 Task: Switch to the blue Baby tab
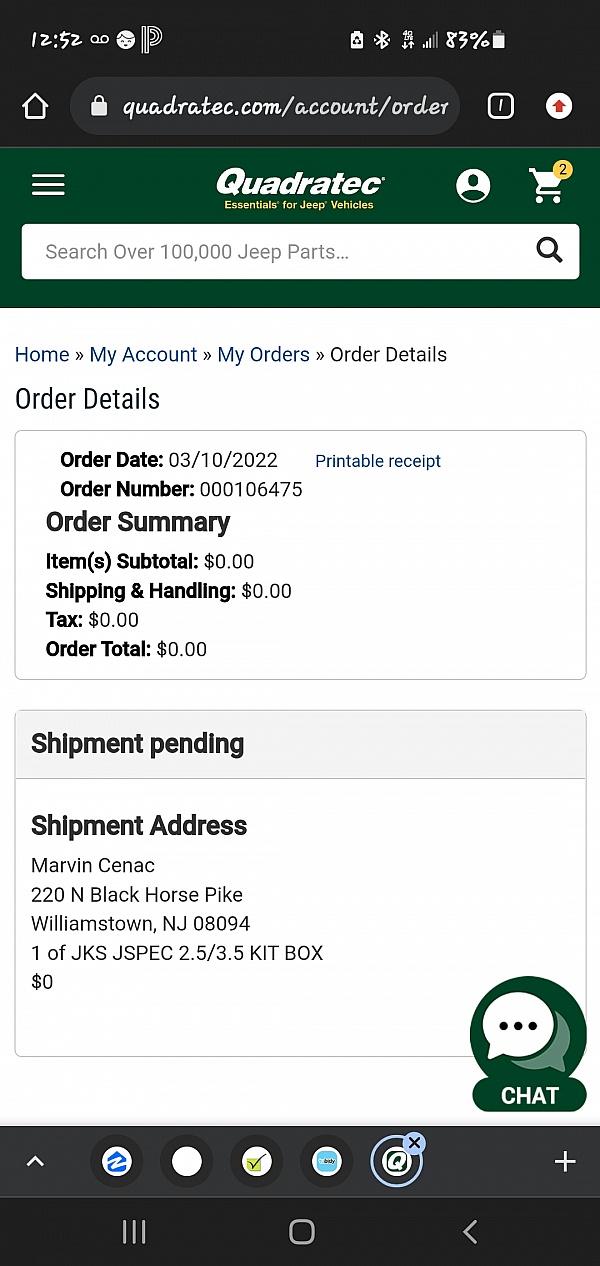pyautogui.click(x=327, y=1161)
